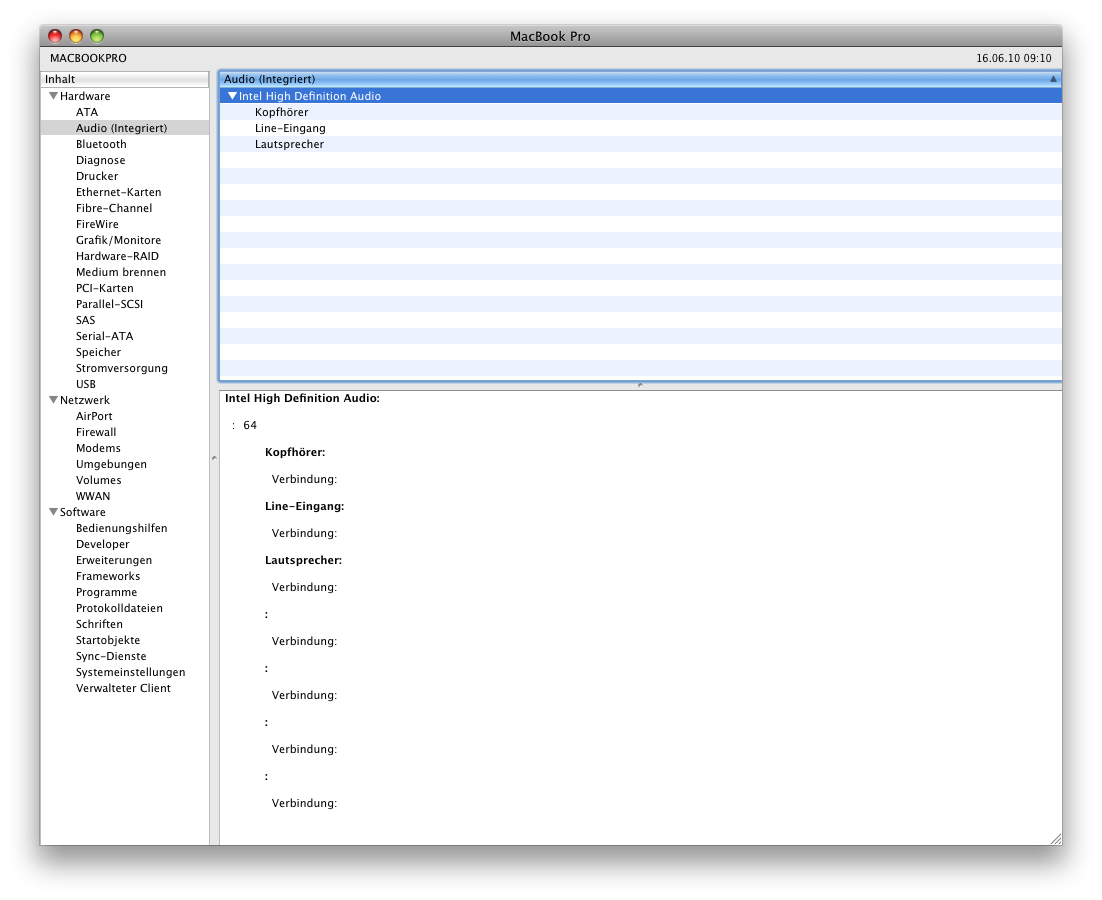Click the green zoom window button
Image resolution: width=1102 pixels, height=900 pixels.
[x=97, y=36]
